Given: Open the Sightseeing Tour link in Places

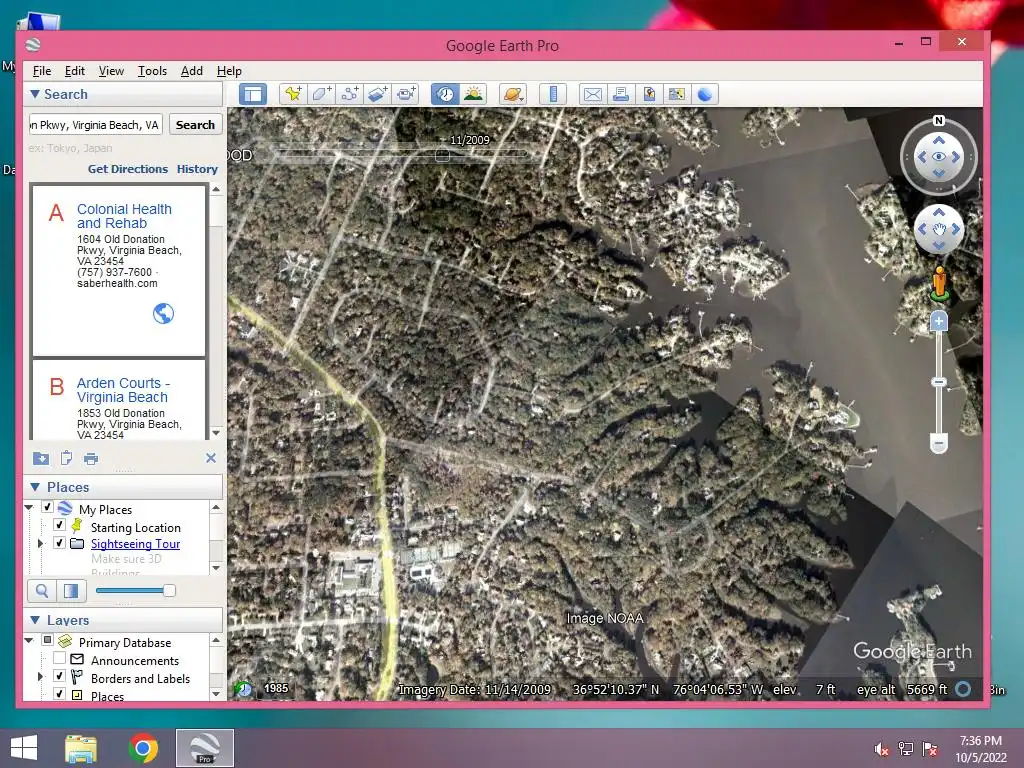Looking at the screenshot, I should (135, 543).
